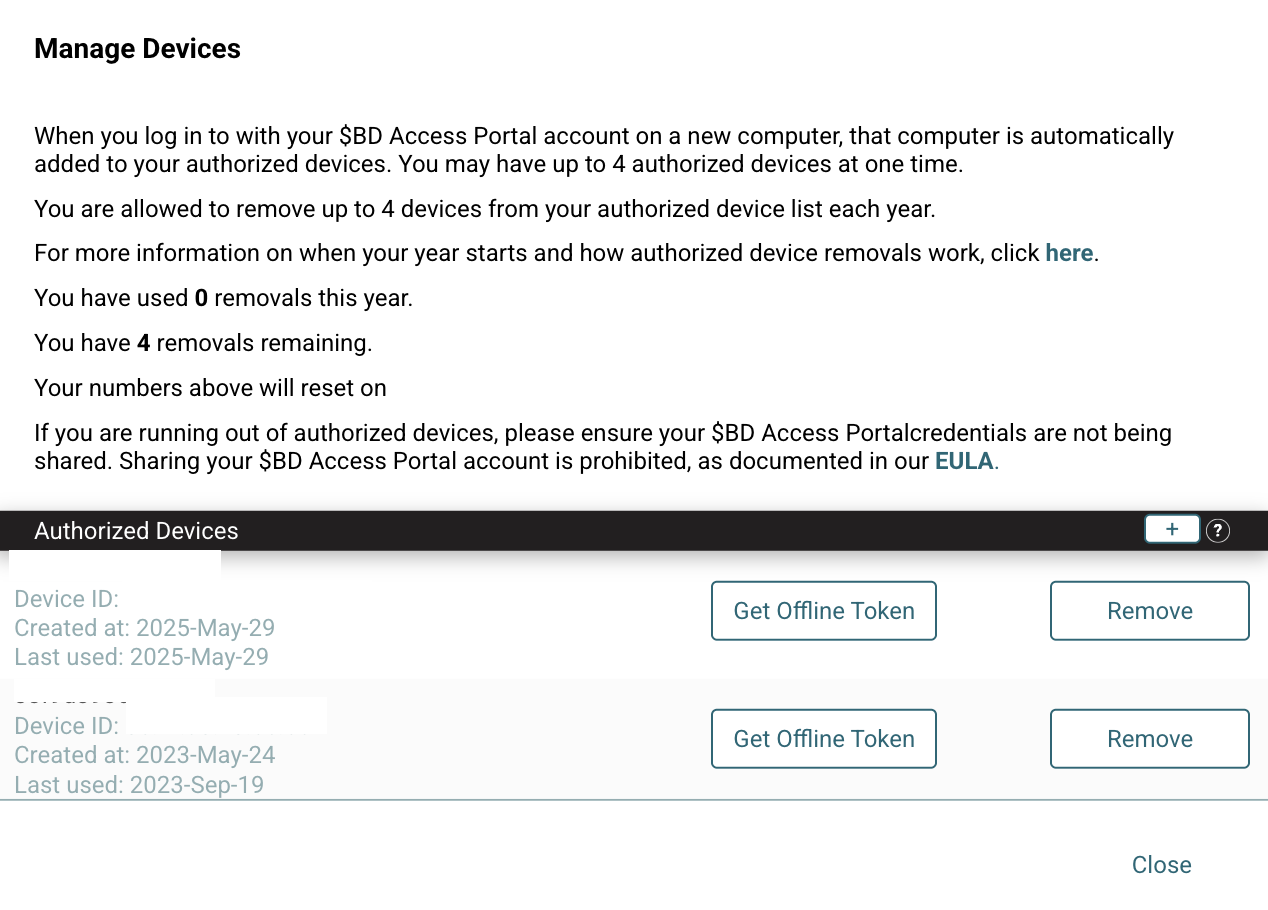Image resolution: width=1268 pixels, height=910 pixels.
Task: Click the Authorized Devices header title
Action: pyautogui.click(x=136, y=531)
